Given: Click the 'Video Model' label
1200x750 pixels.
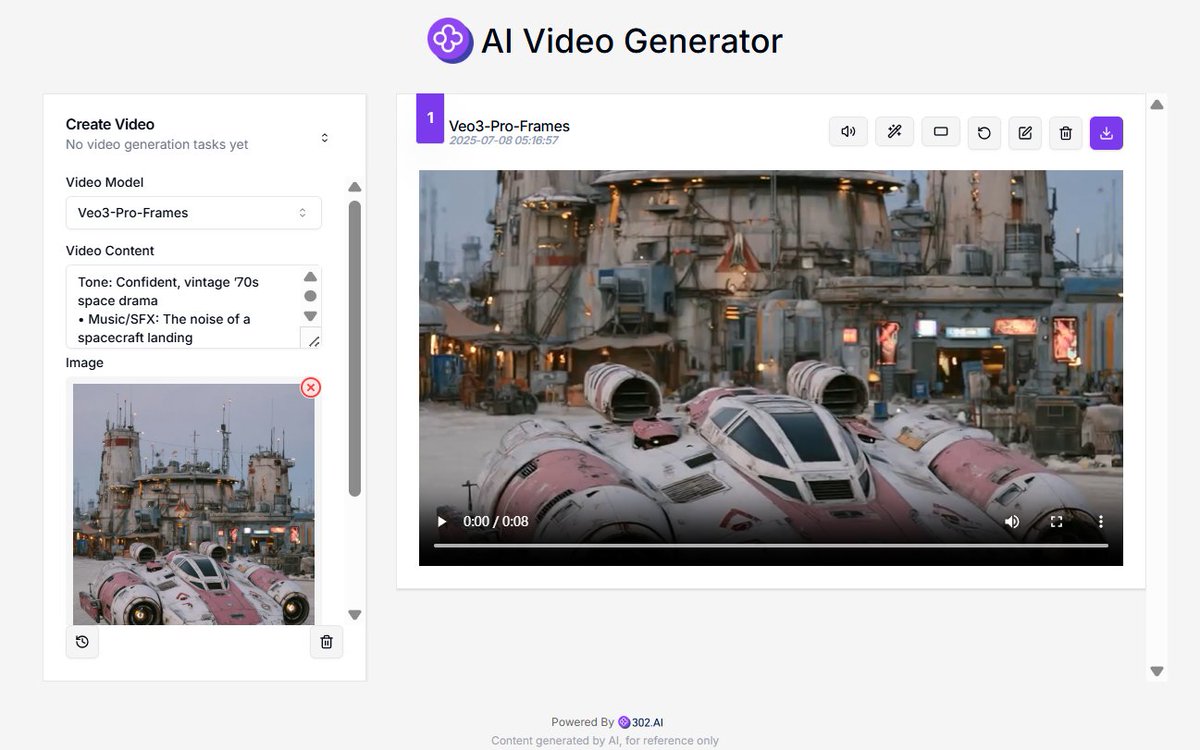Looking at the screenshot, I should coord(105,182).
